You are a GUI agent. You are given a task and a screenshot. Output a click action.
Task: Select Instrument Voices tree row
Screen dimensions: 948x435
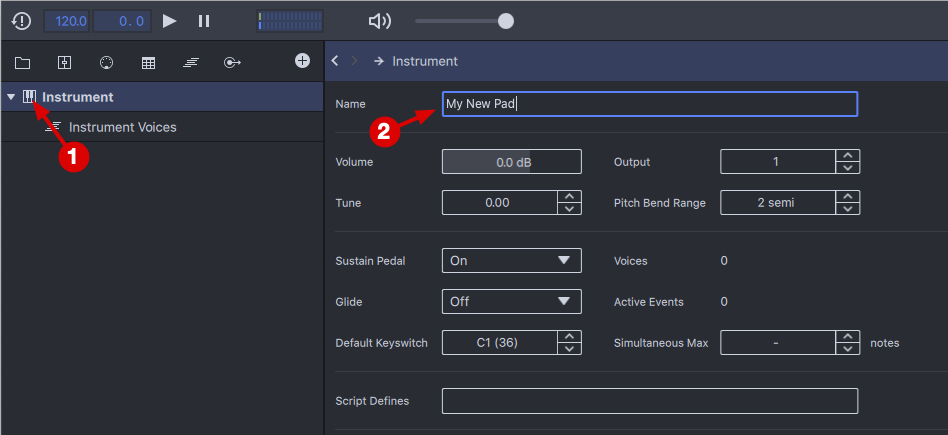coord(162,127)
